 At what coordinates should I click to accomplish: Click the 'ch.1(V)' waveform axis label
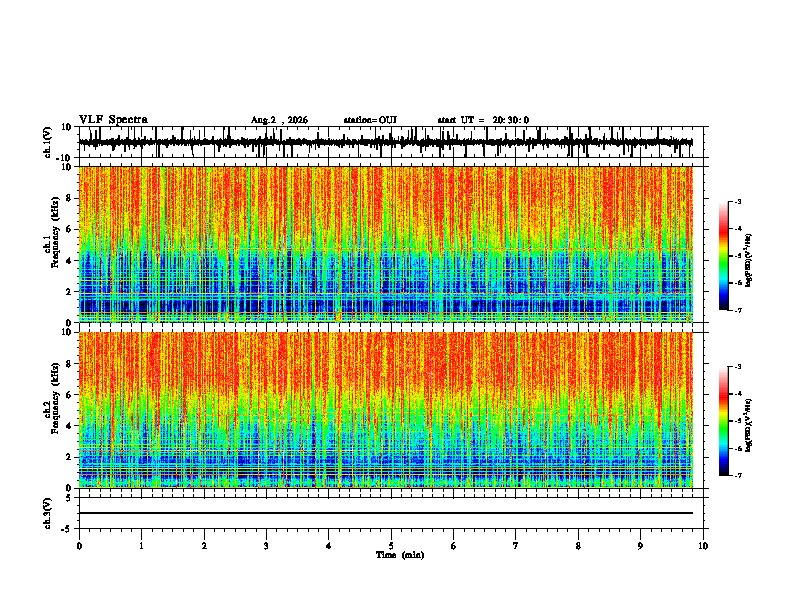click(48, 142)
